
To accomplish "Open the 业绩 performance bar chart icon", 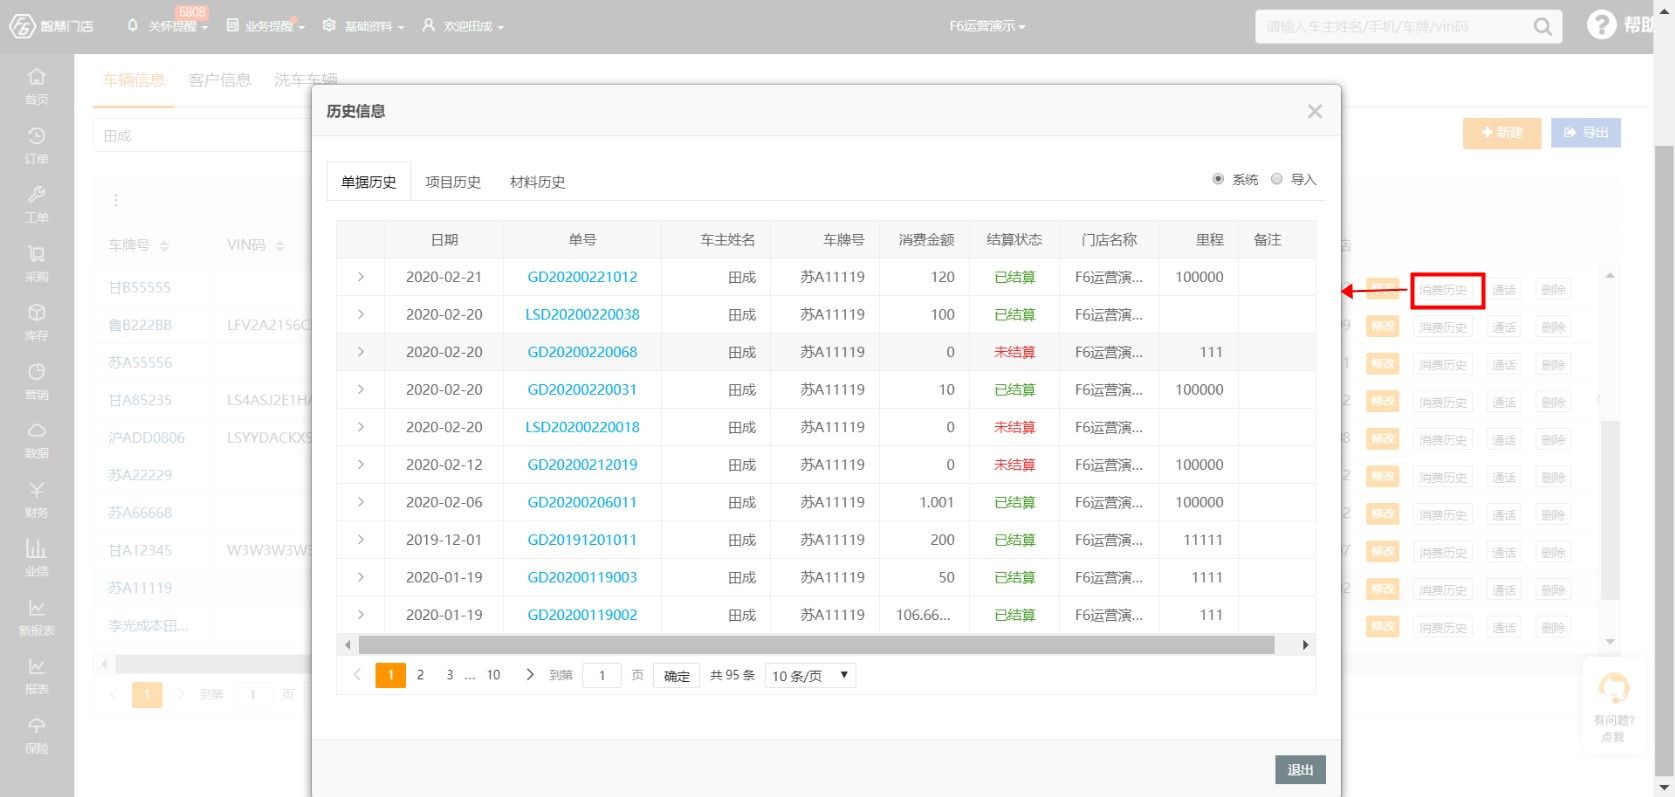I will pos(36,548).
